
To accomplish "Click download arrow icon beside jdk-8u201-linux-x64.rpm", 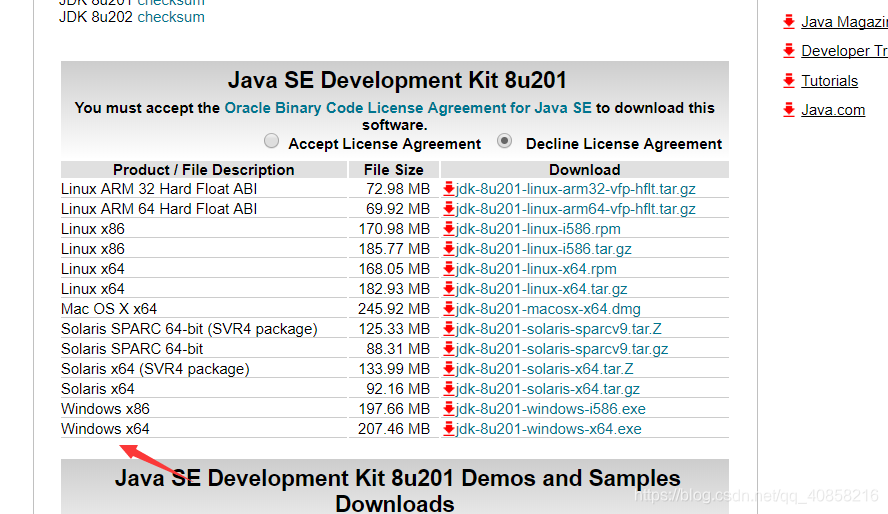I will (x=449, y=269).
